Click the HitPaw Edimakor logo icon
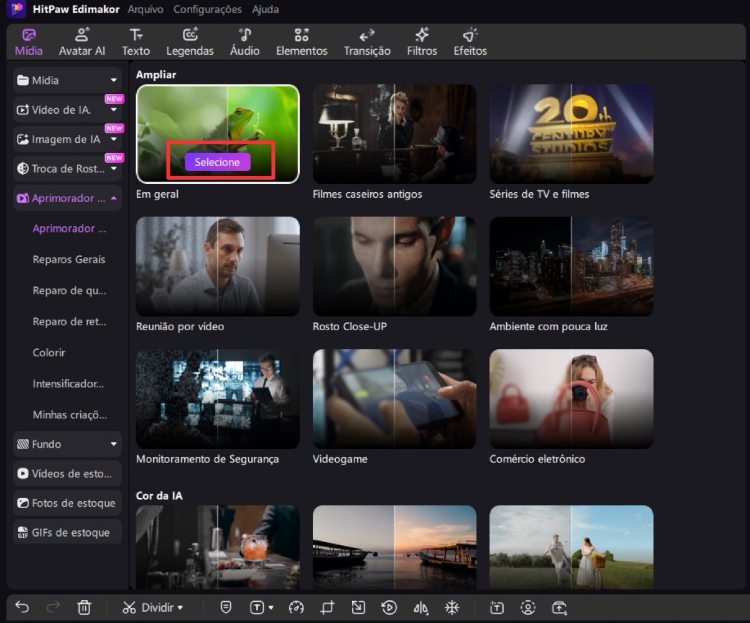 [17, 9]
